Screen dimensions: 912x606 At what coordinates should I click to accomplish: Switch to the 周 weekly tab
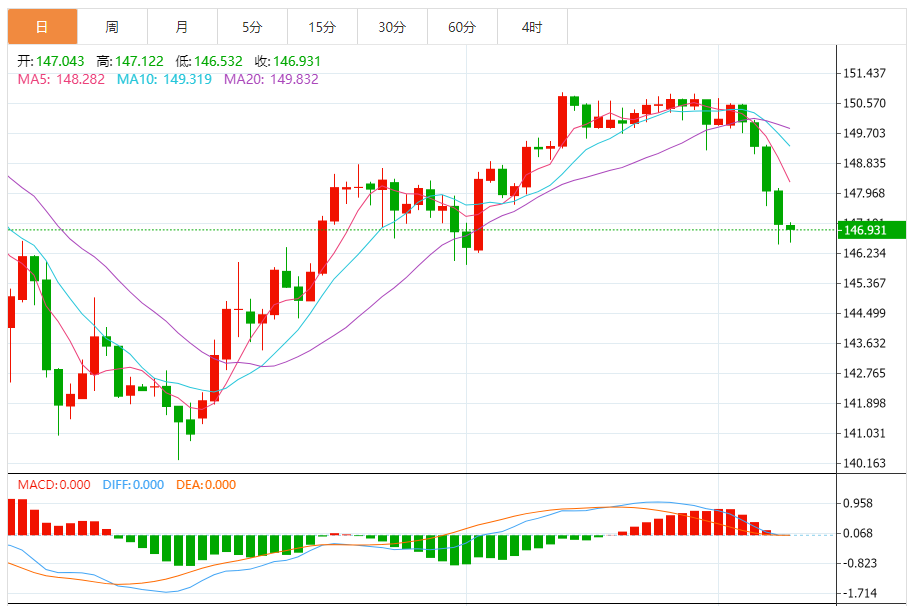112,27
